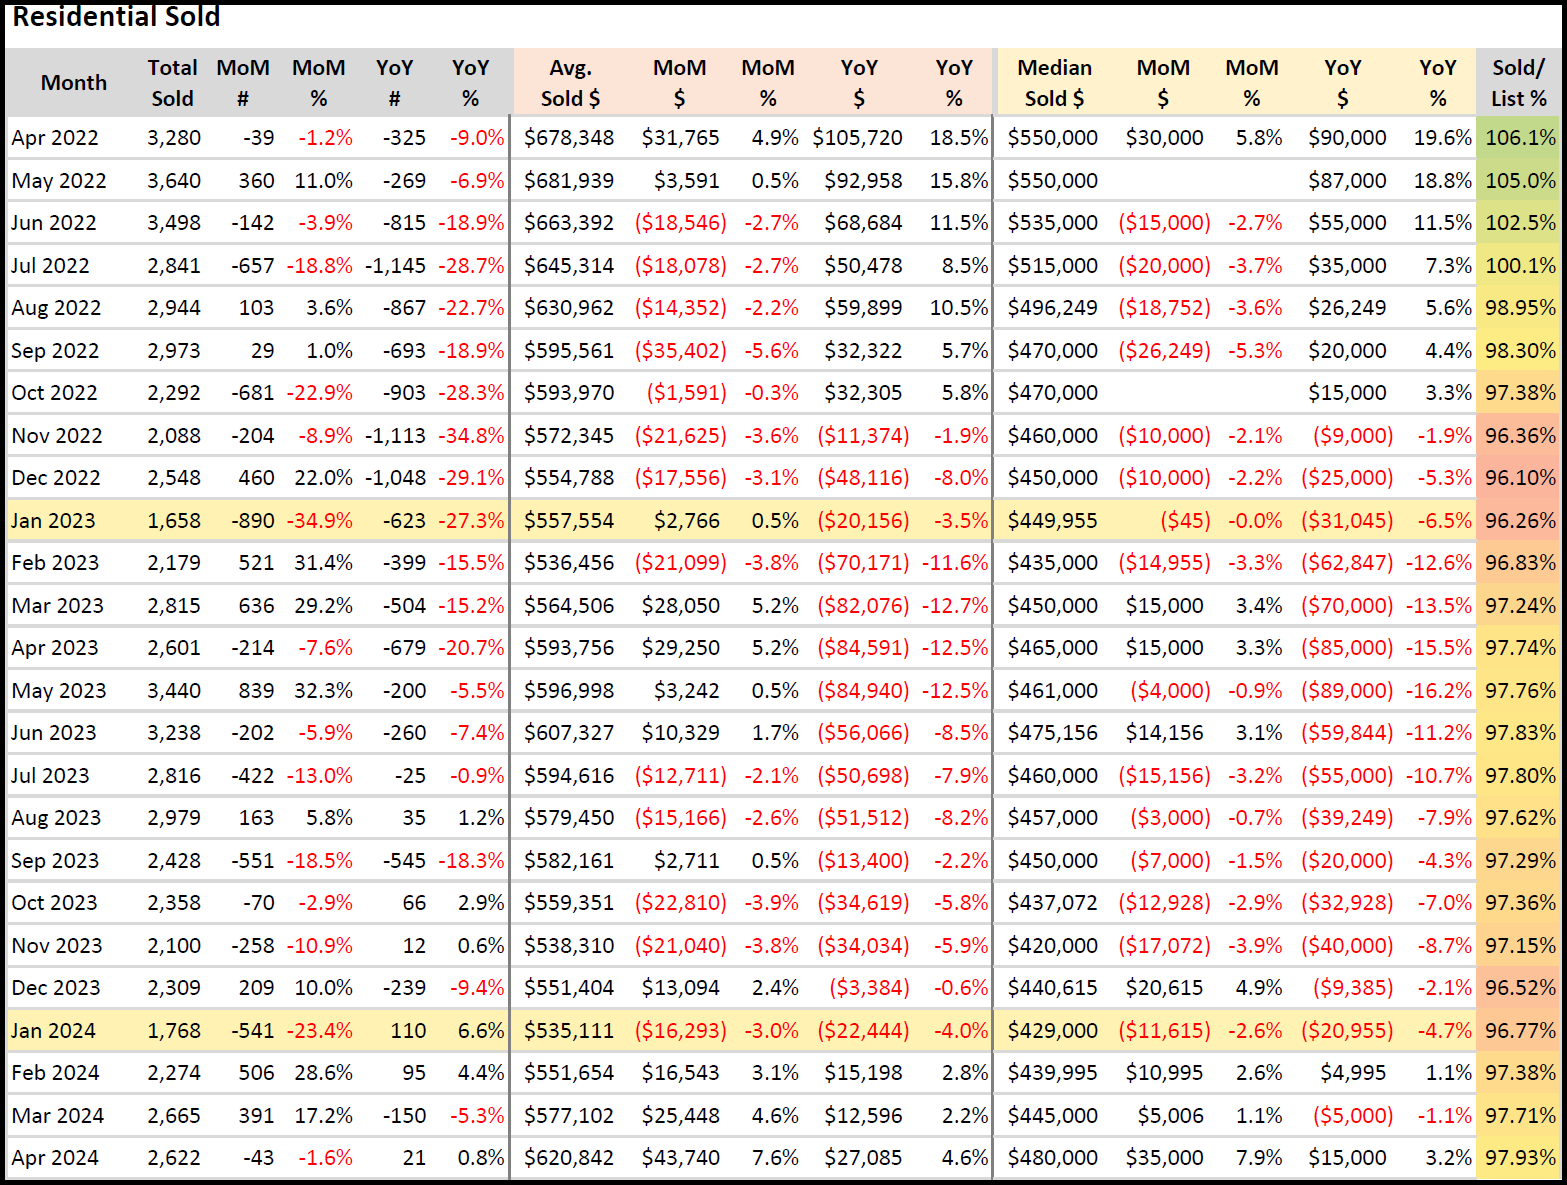This screenshot has height=1185, width=1567.
Task: Select the highlighted 'Jan 2024' month cell
Action: point(54,1031)
